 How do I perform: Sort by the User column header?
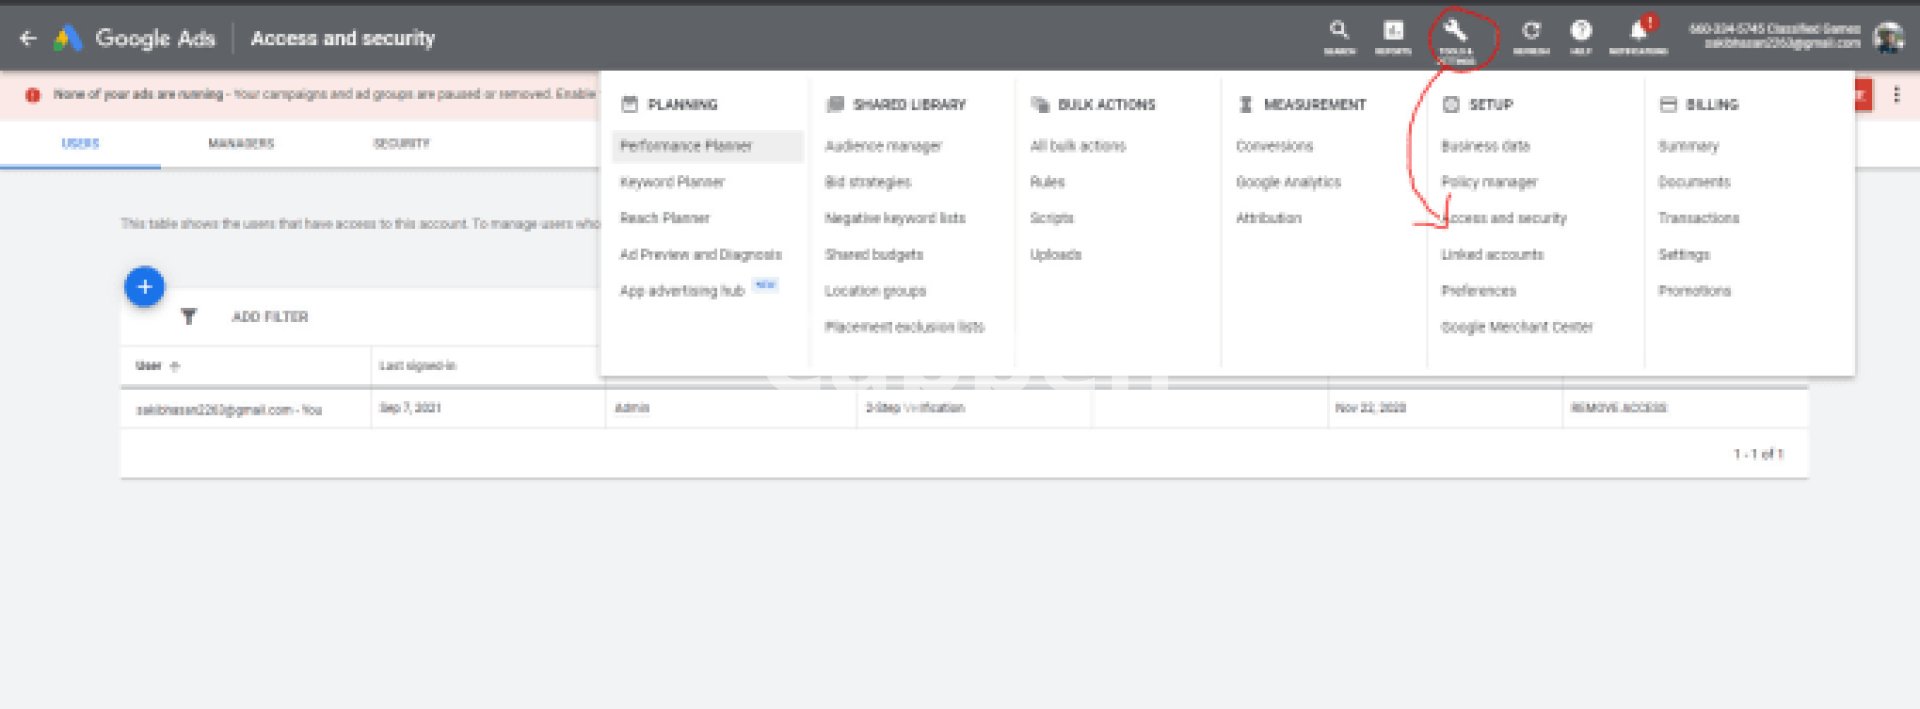[x=149, y=366]
